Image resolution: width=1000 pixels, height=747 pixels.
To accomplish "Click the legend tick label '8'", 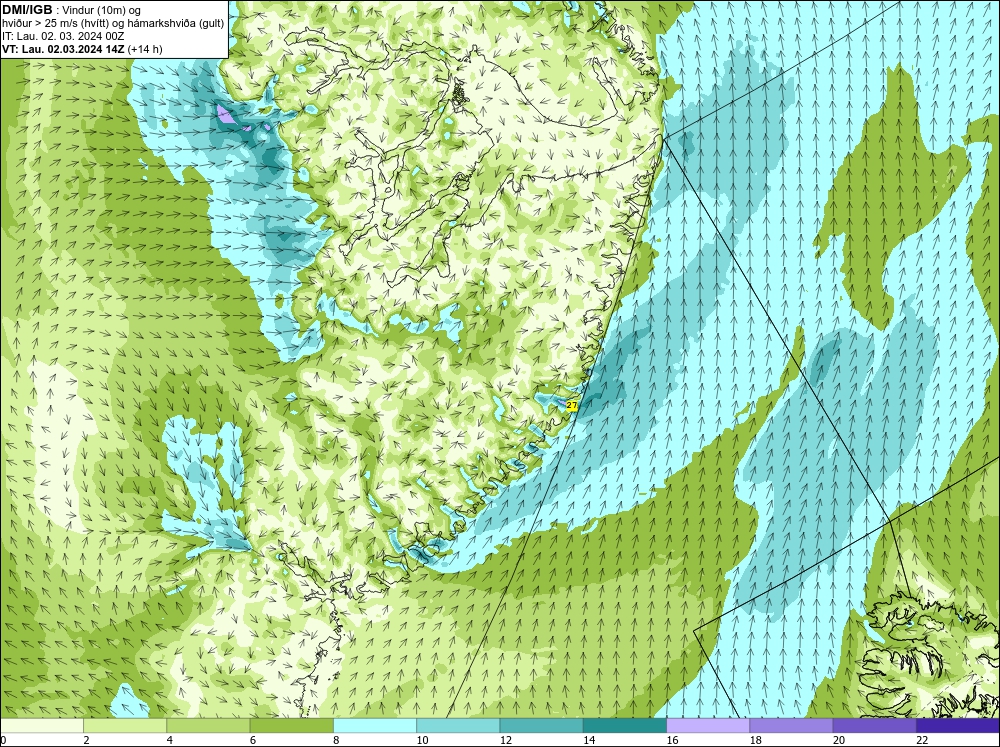I will [336, 740].
